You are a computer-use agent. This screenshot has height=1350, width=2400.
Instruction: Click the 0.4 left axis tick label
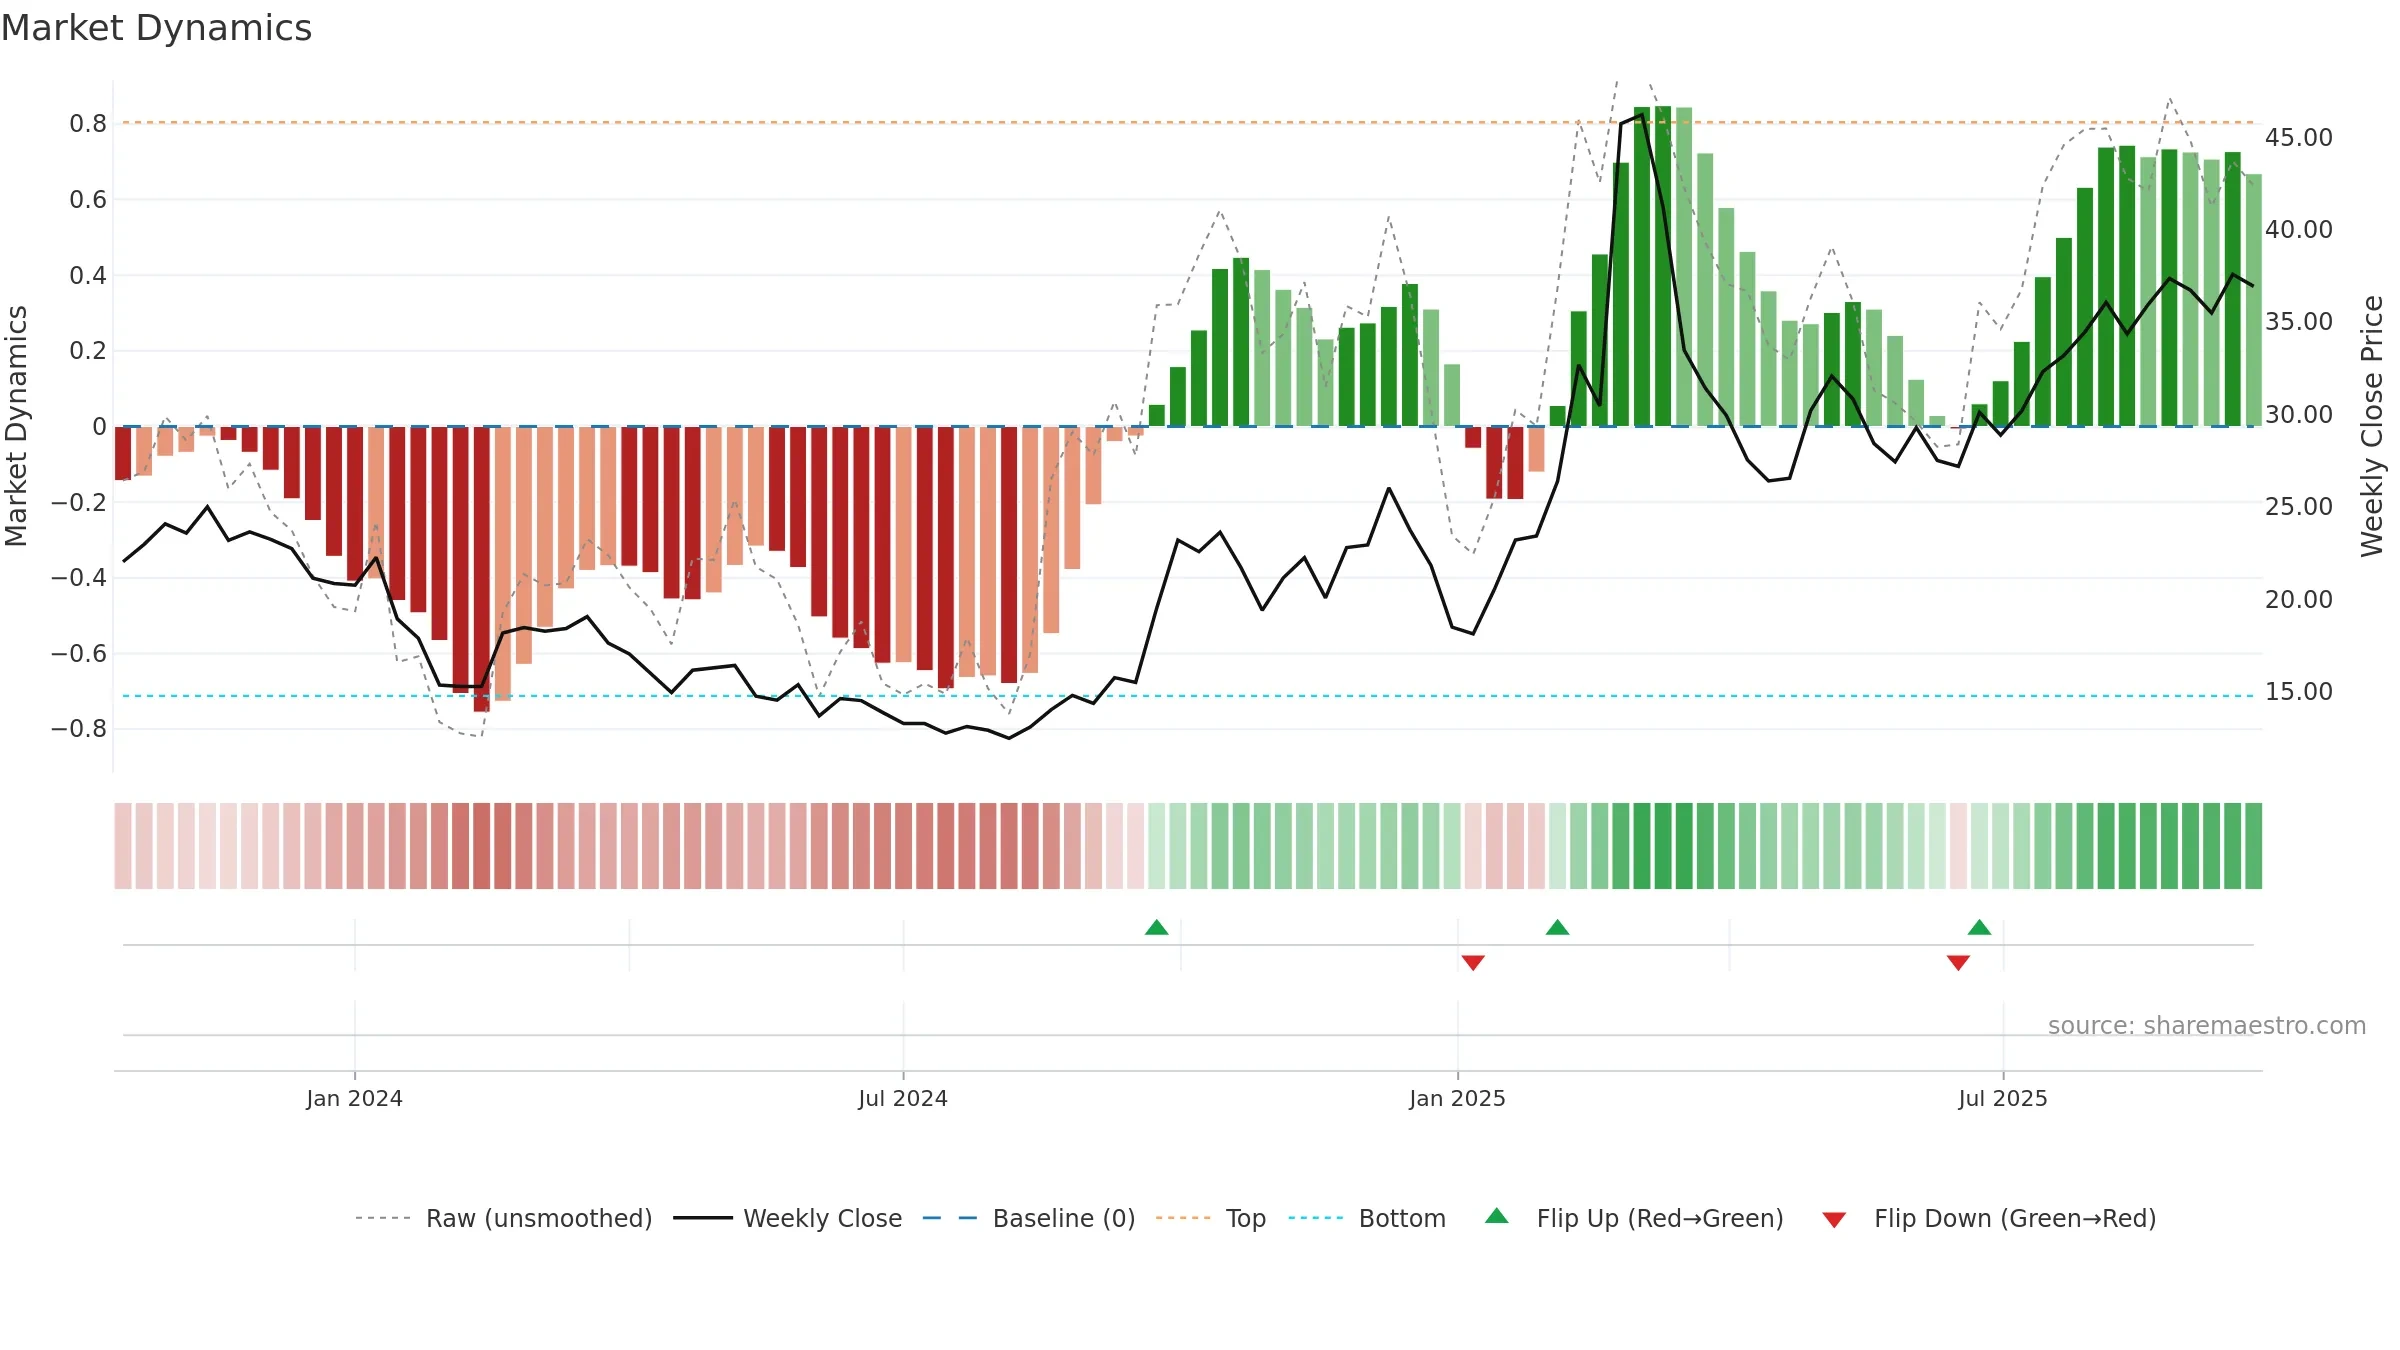(x=88, y=275)
